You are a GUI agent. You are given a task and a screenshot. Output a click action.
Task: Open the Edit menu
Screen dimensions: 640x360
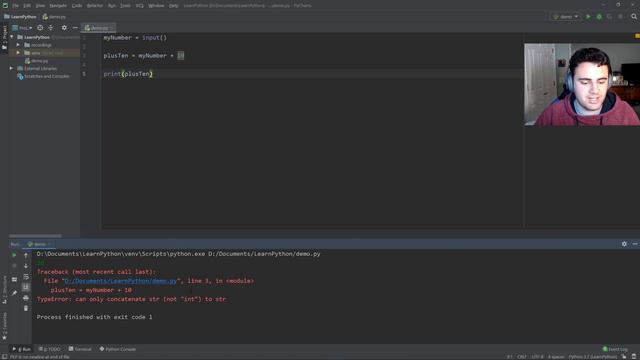tap(27, 6)
